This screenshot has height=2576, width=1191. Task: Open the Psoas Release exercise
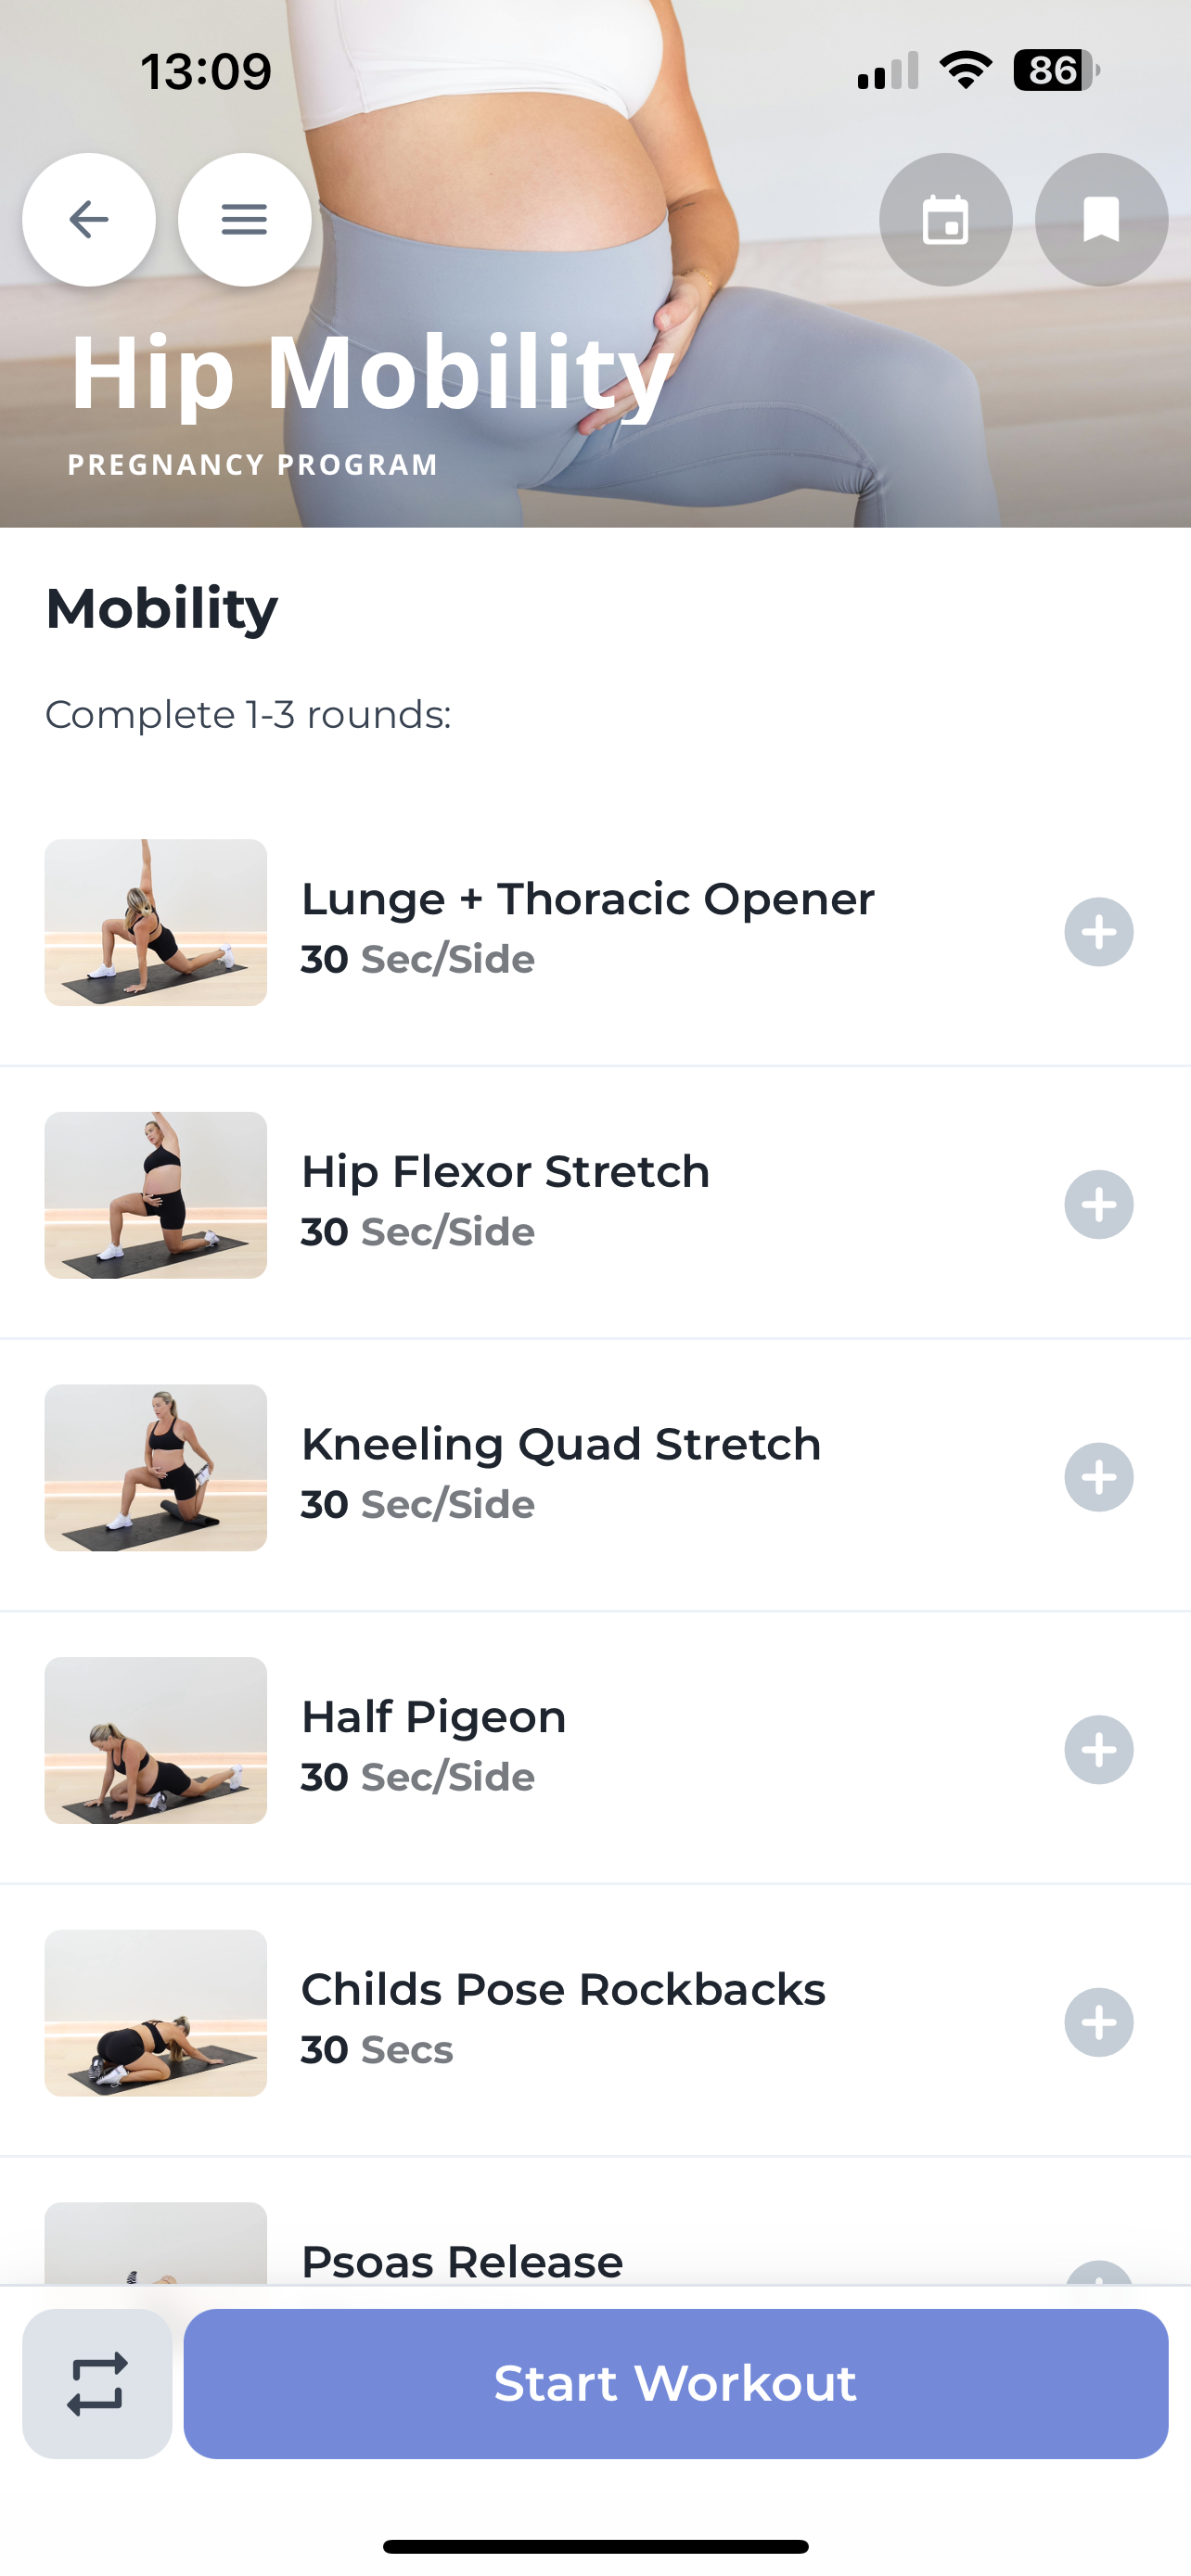point(462,2260)
